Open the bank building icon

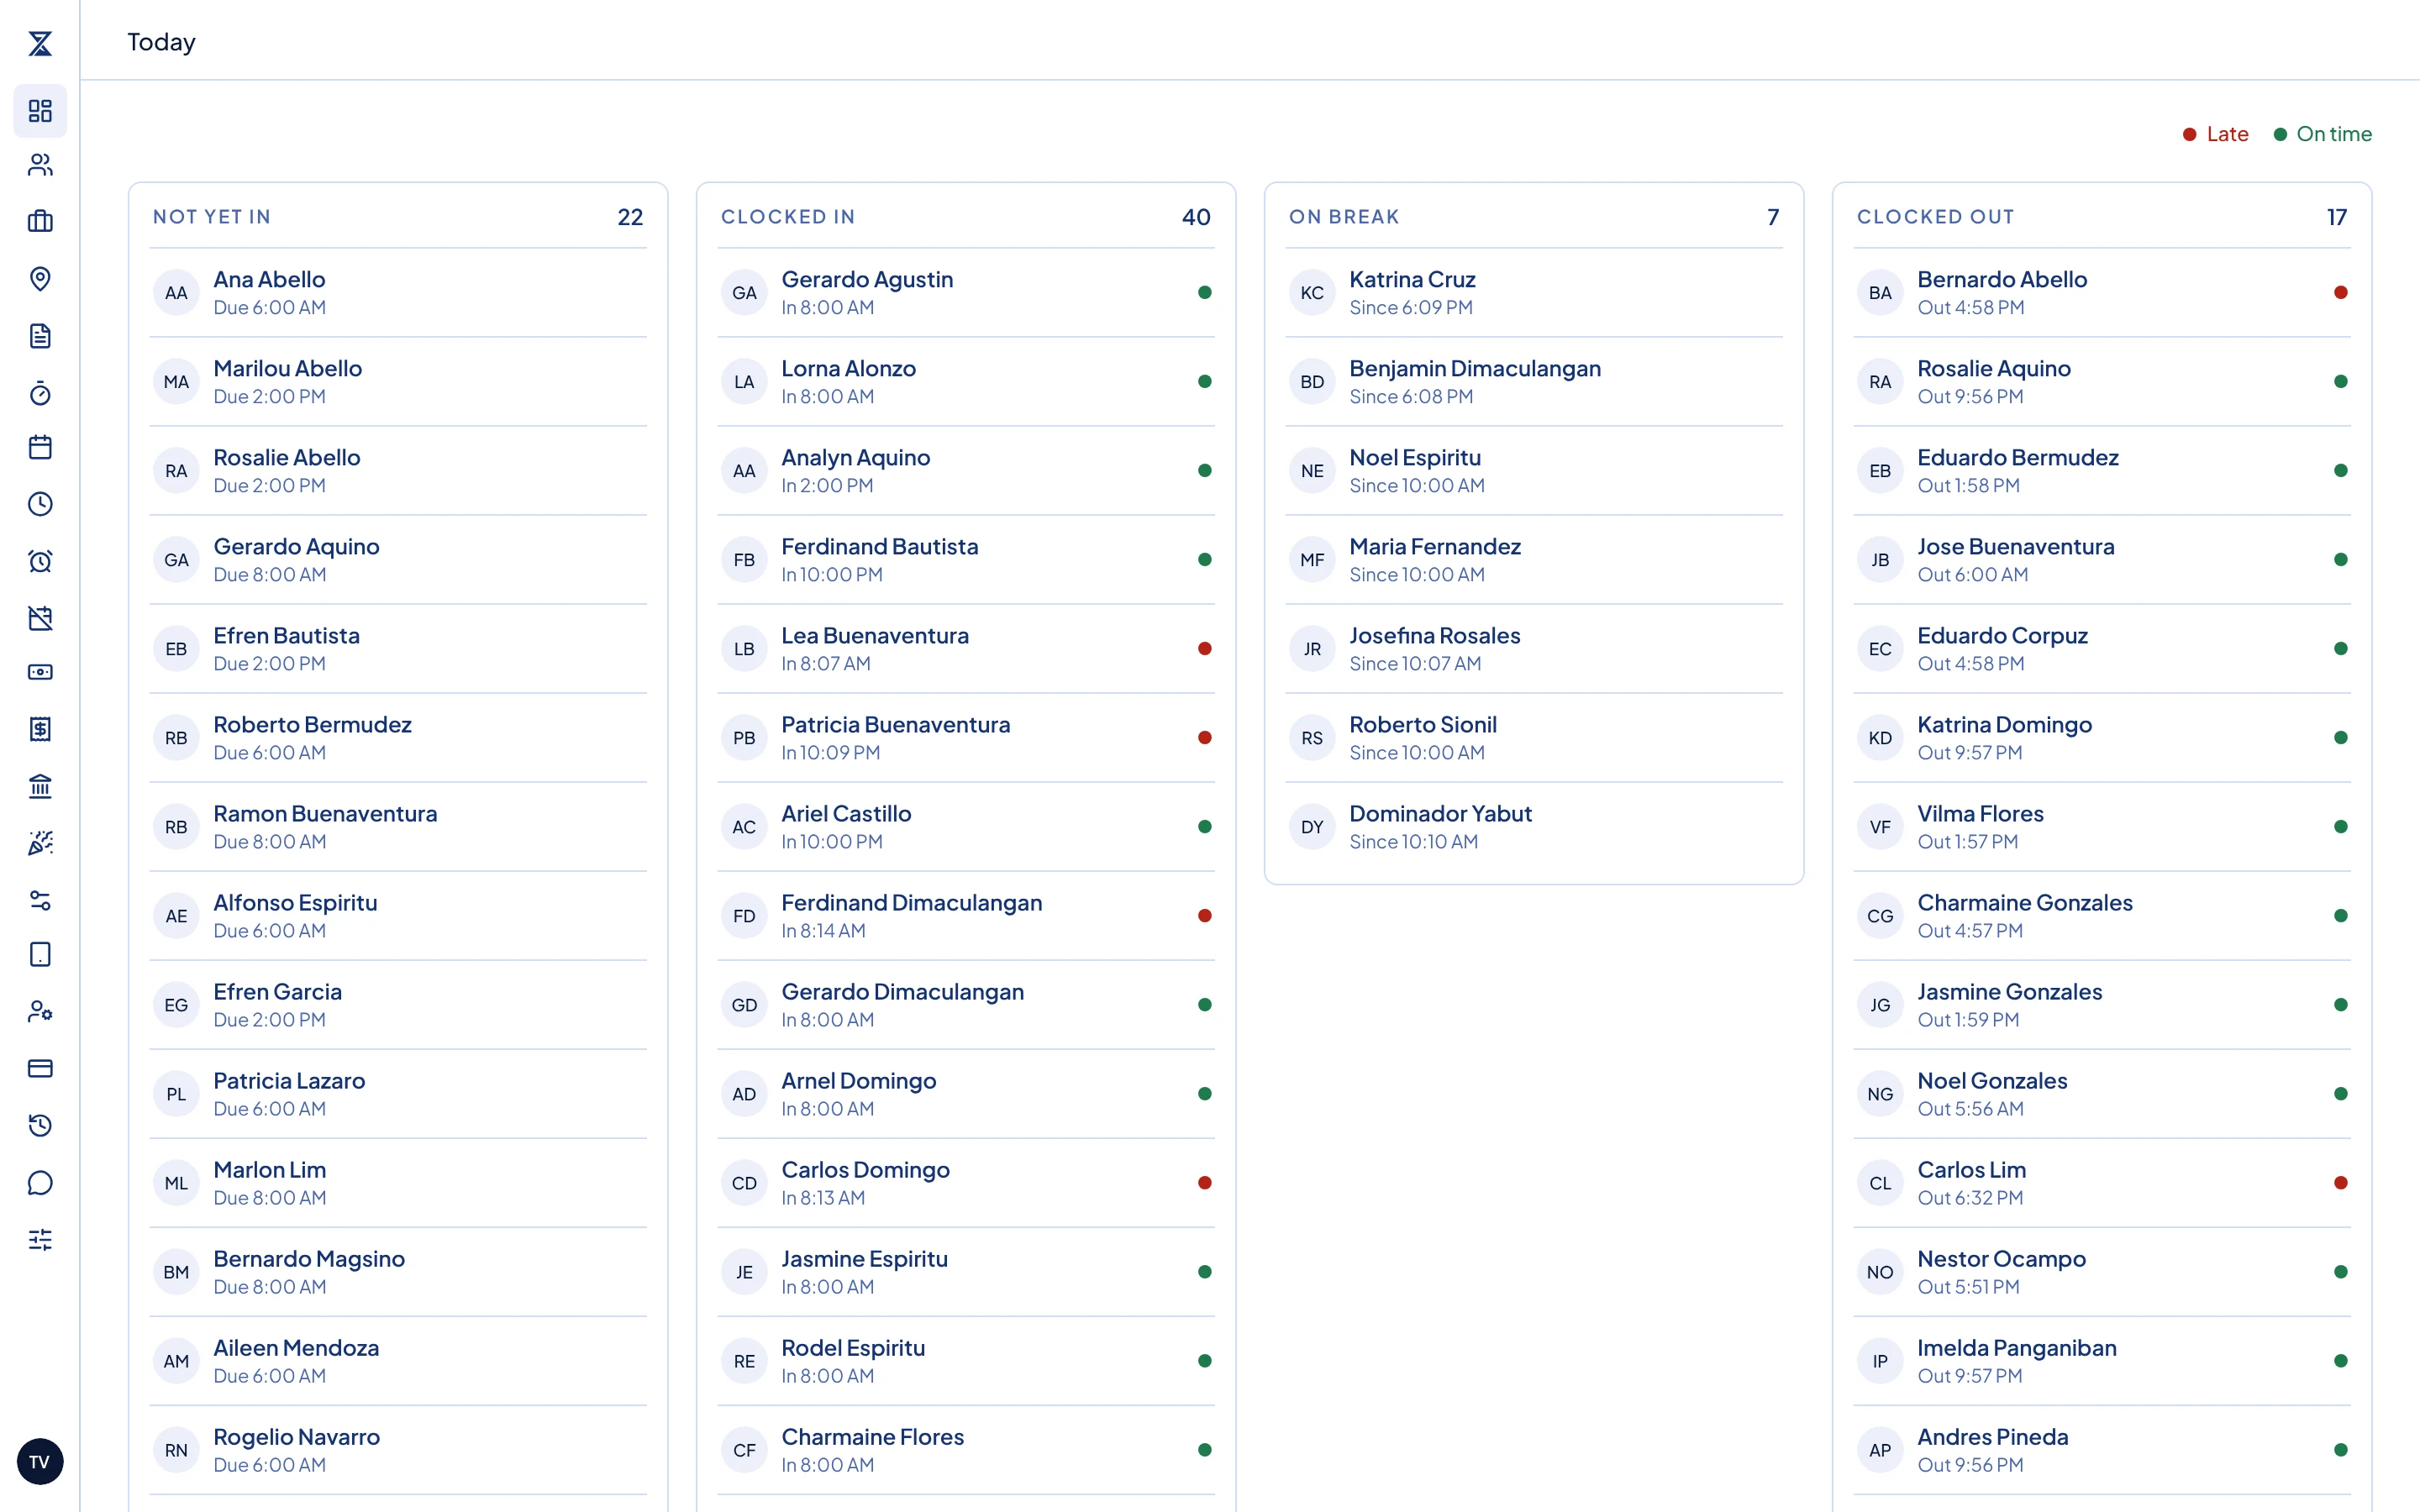click(x=40, y=786)
